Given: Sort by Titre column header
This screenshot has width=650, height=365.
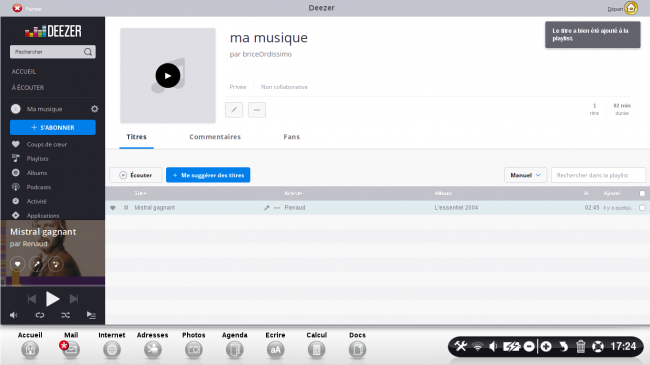Looking at the screenshot, I should point(141,193).
